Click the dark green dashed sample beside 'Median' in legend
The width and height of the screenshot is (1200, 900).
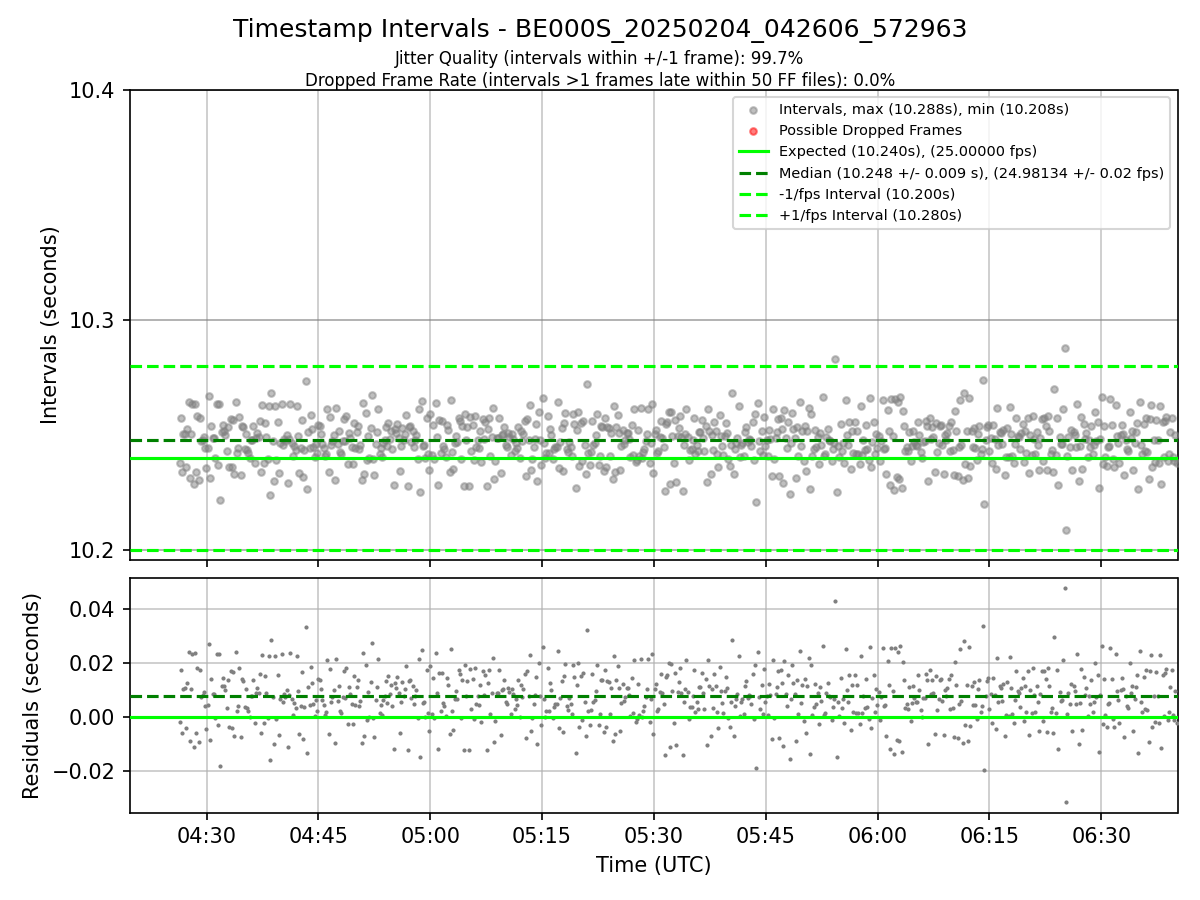[x=754, y=173]
